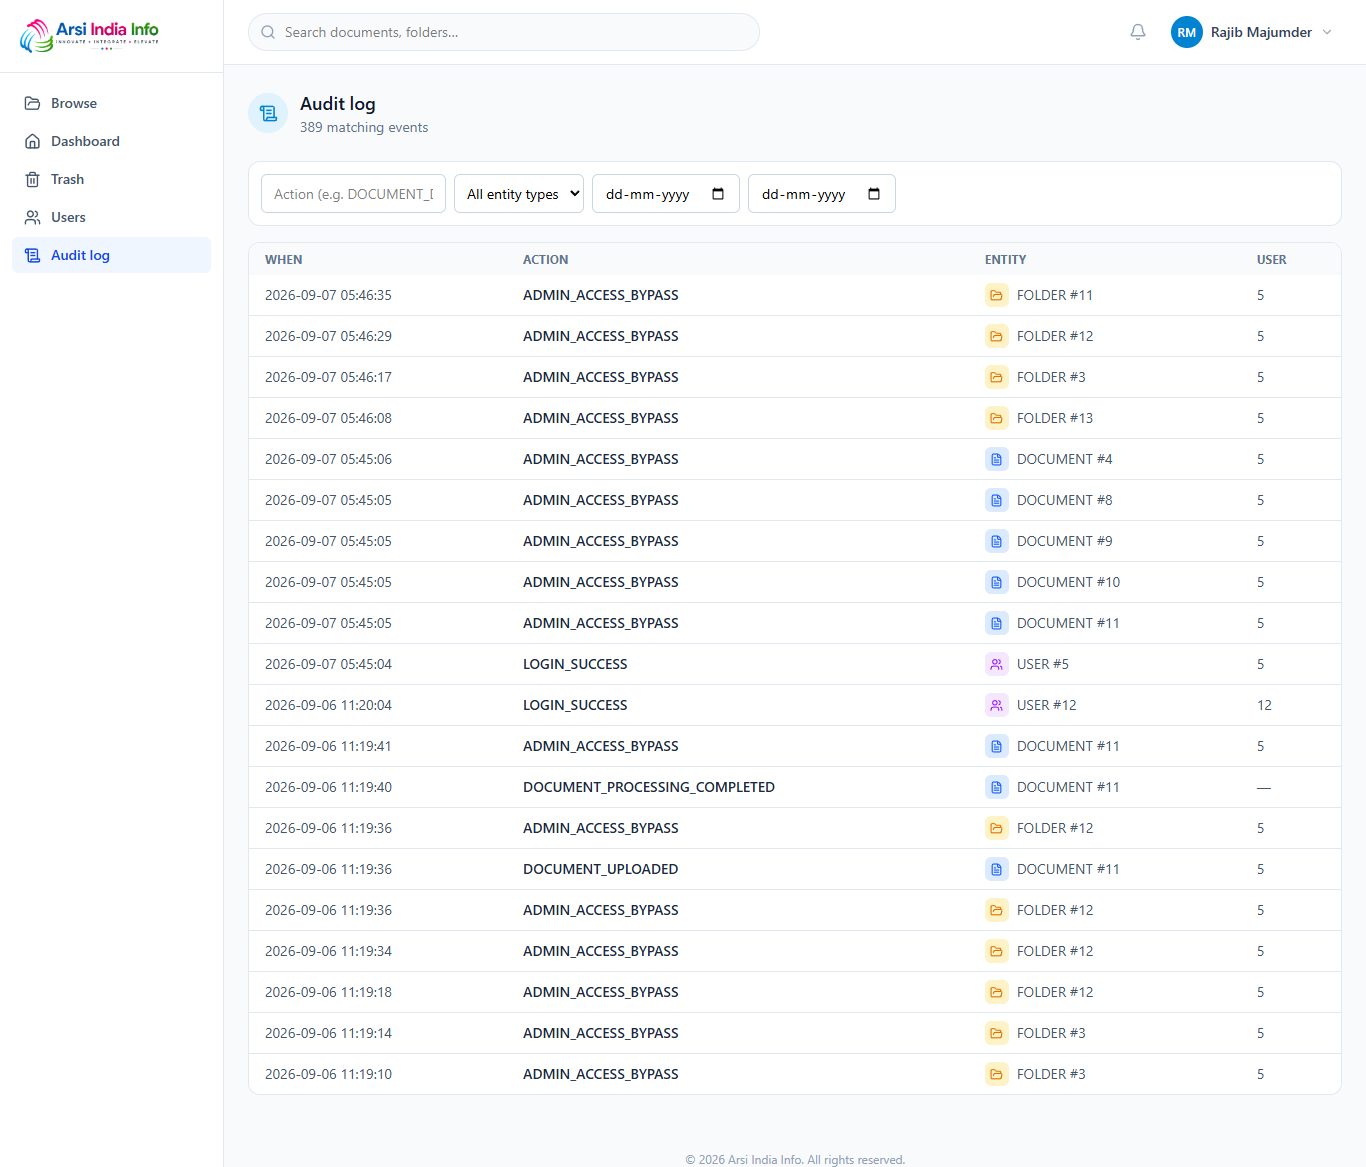The height and width of the screenshot is (1167, 1366).
Task: Click DOCUMENT_UPLOADED action text
Action: [x=600, y=869]
